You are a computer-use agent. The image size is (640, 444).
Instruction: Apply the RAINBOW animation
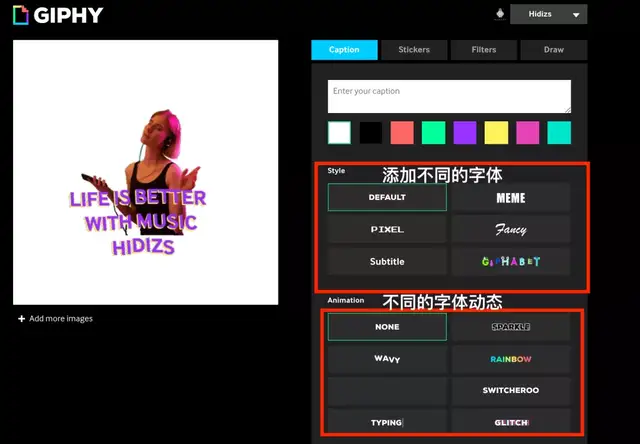click(x=511, y=359)
